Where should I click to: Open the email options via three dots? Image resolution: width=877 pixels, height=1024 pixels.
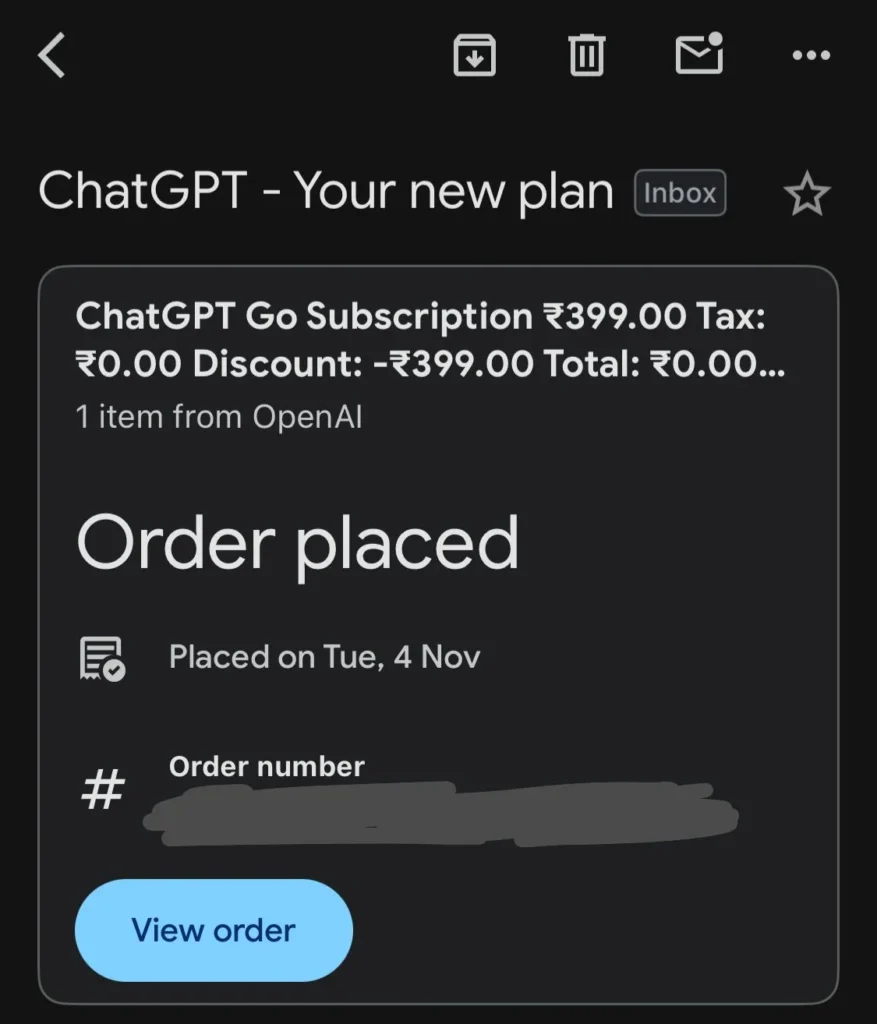[x=810, y=55]
